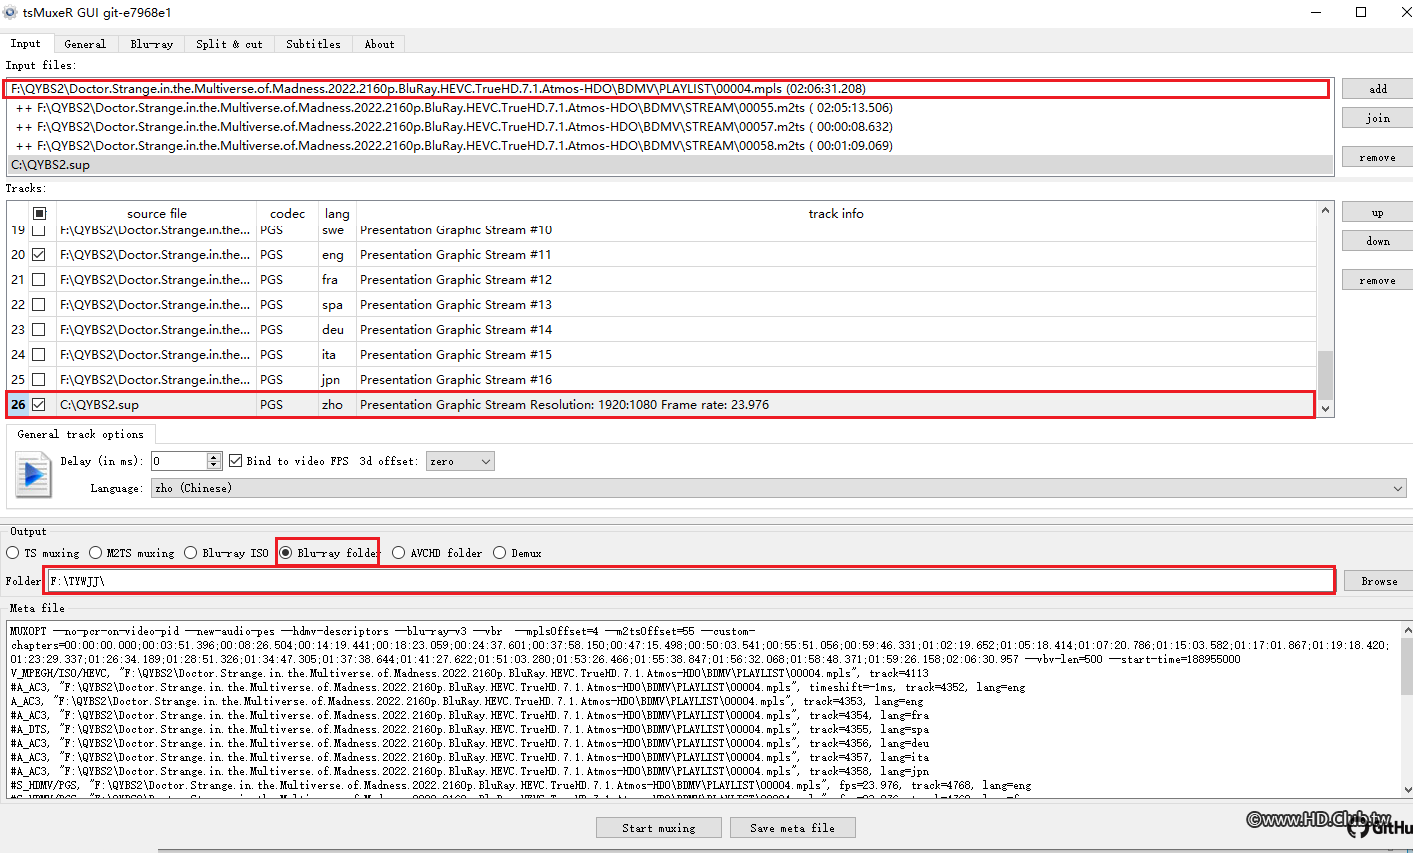Select the 00055.m2ts input file line
Viewport: 1413px width, 853px height.
click(670, 108)
